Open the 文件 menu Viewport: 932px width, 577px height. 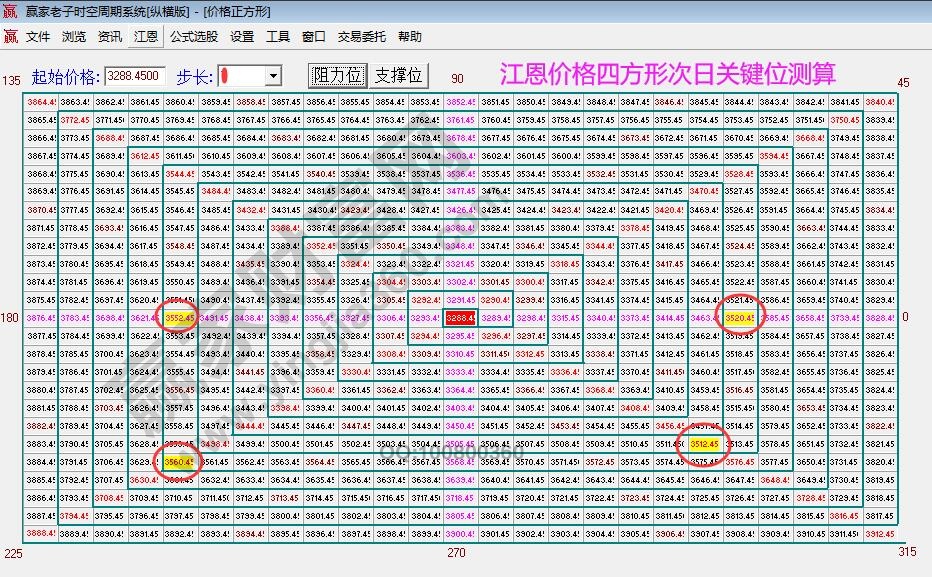point(37,36)
